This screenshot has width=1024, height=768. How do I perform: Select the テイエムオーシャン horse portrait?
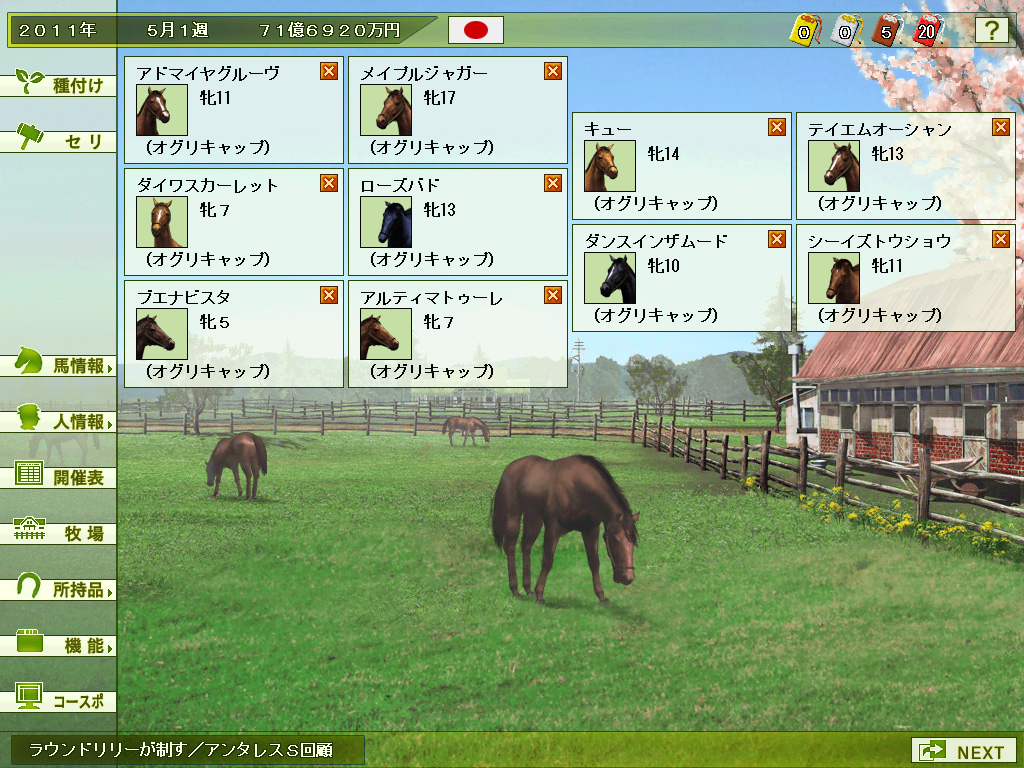[834, 167]
